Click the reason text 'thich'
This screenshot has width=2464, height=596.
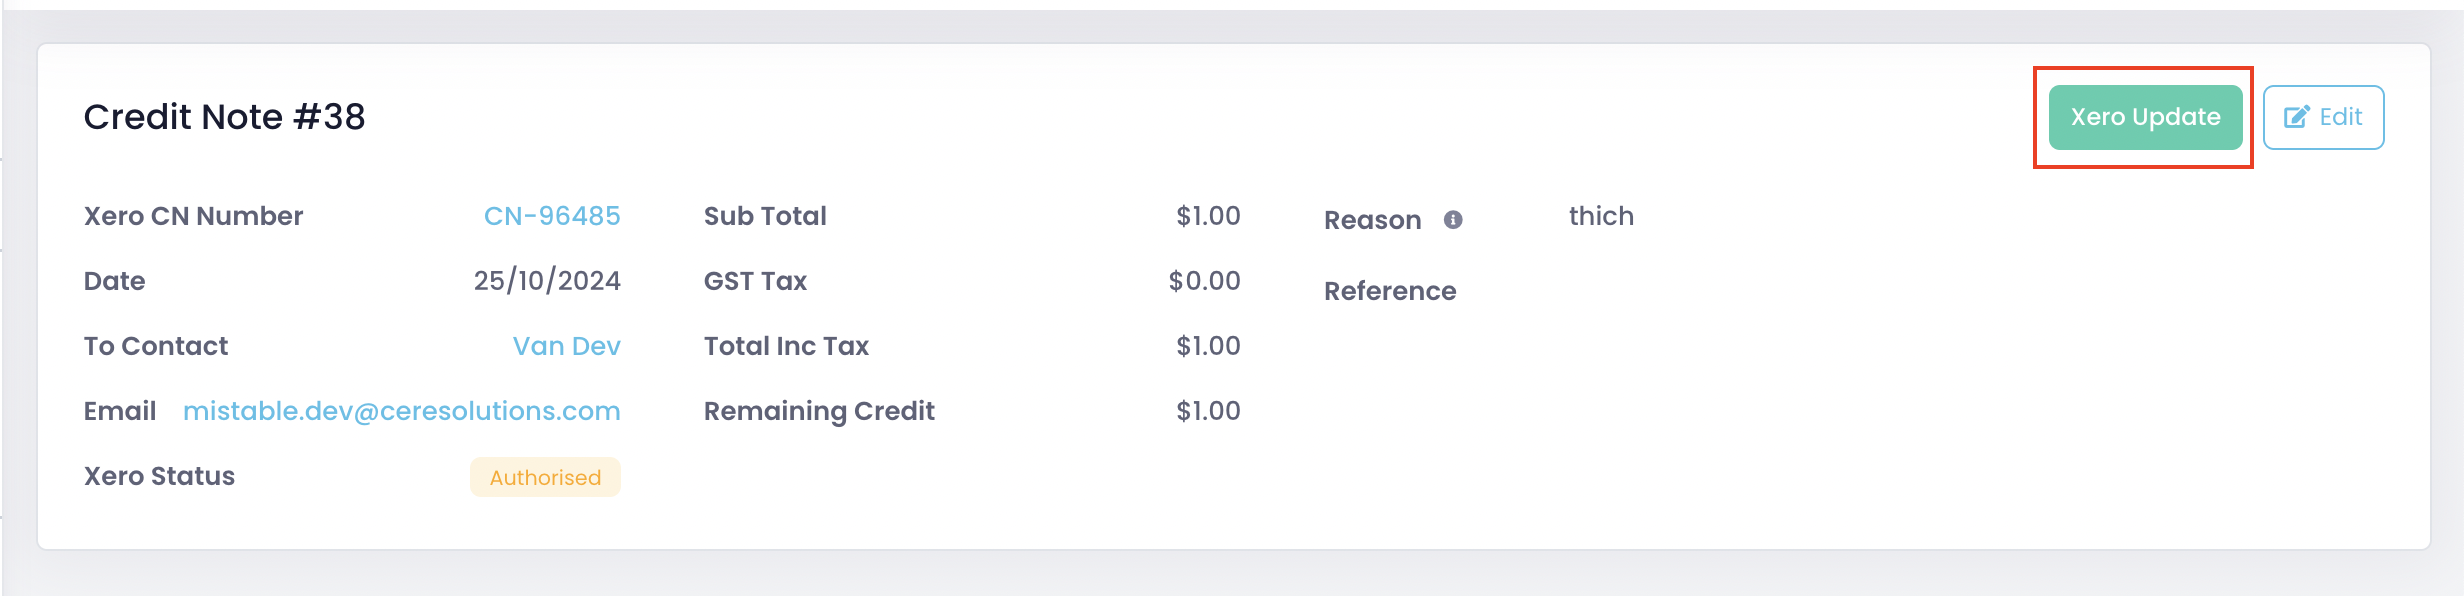click(1601, 216)
